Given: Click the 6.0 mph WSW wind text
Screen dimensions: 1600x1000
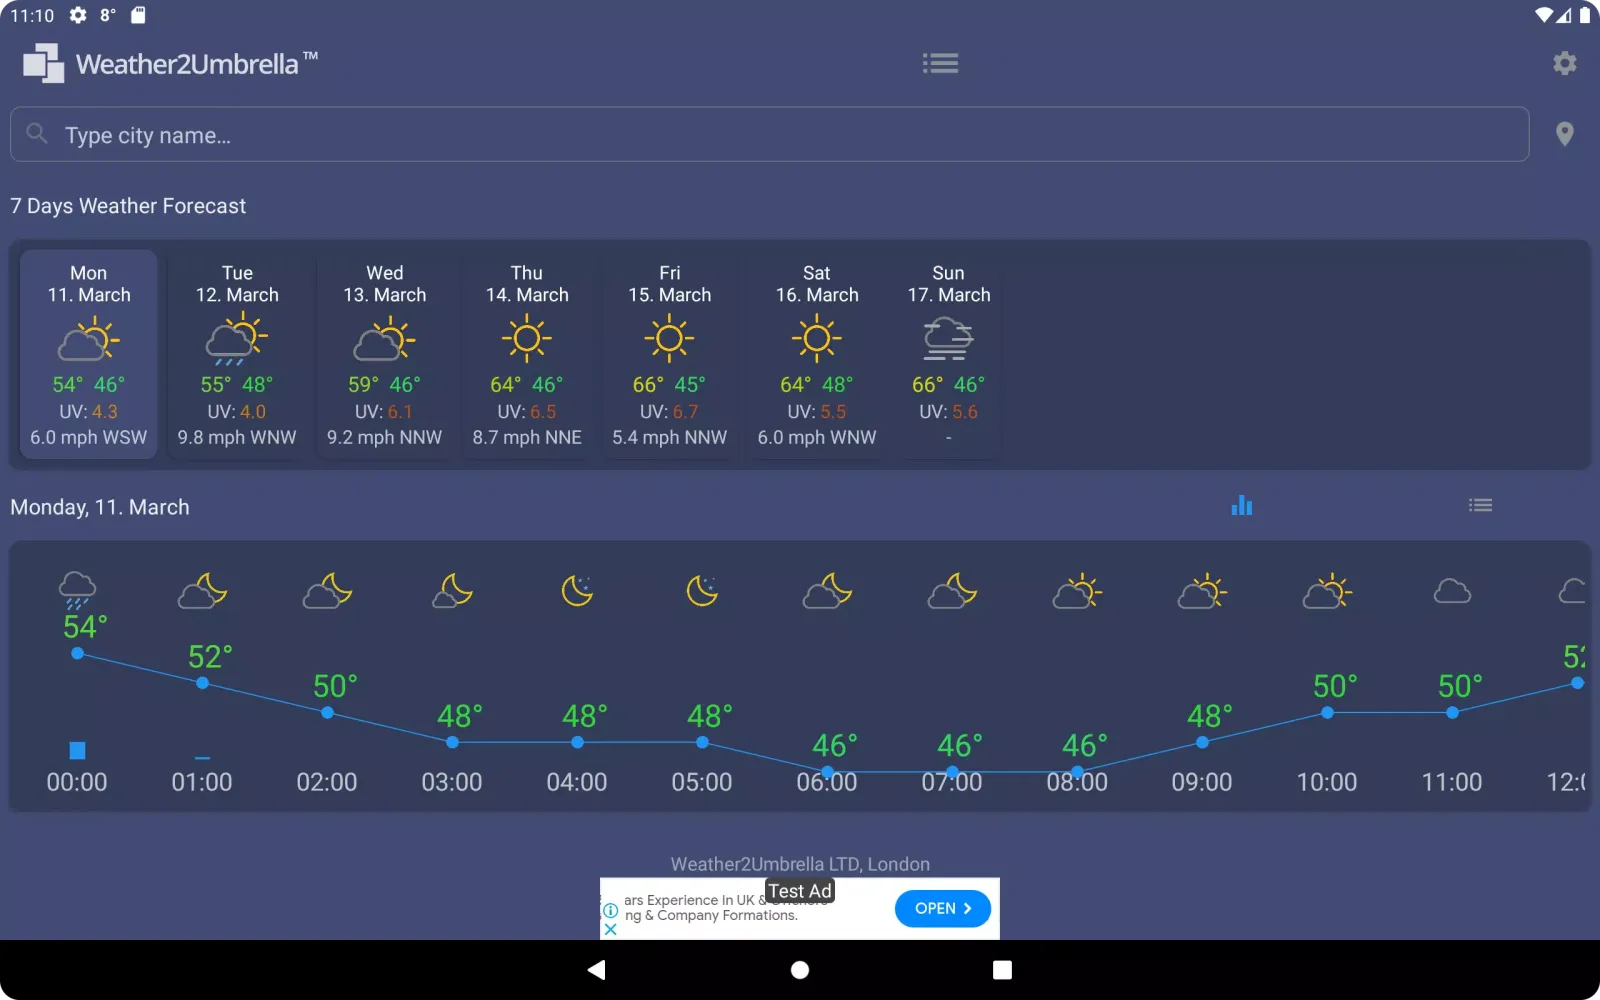Looking at the screenshot, I should pos(89,438).
